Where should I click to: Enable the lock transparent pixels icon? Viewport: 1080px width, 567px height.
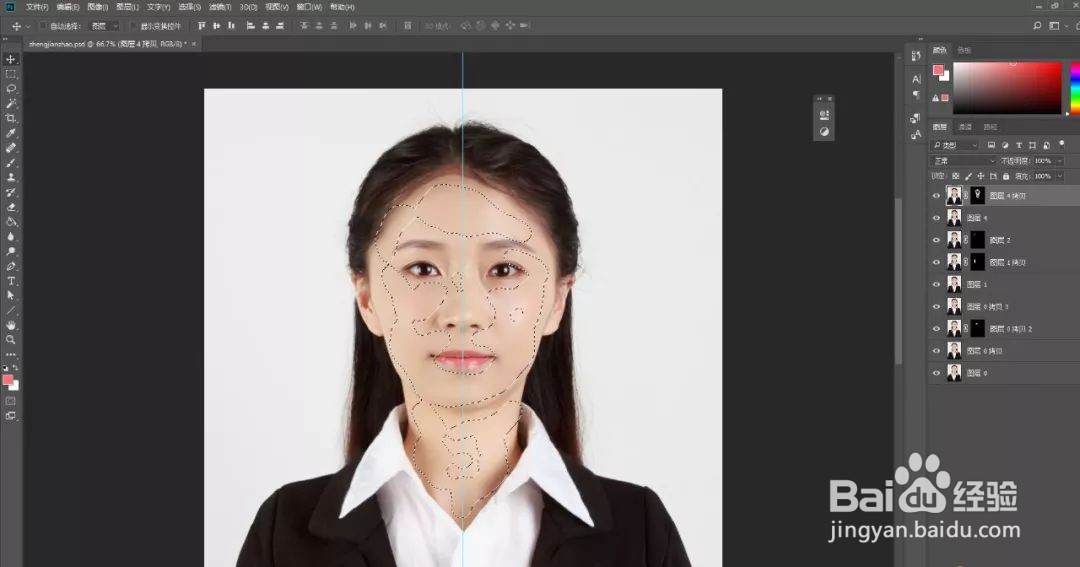[x=956, y=176]
